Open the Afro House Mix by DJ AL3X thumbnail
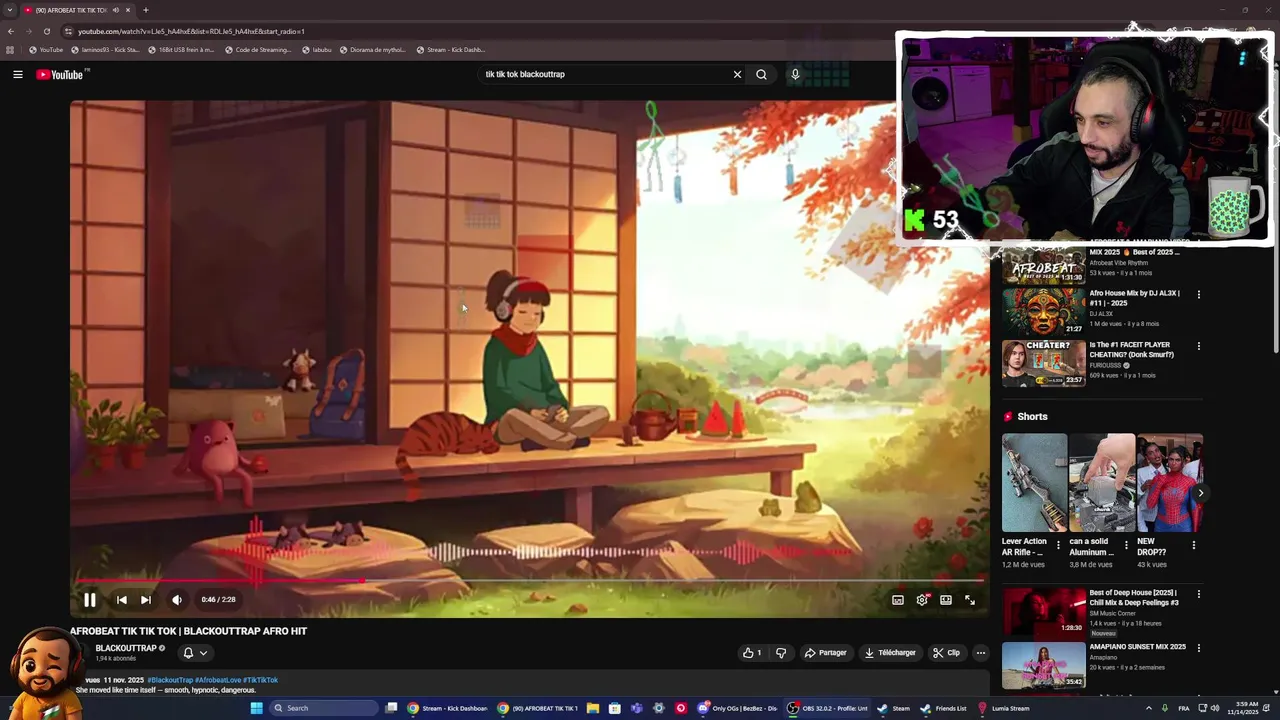The width and height of the screenshot is (1280, 720). pos(1043,311)
